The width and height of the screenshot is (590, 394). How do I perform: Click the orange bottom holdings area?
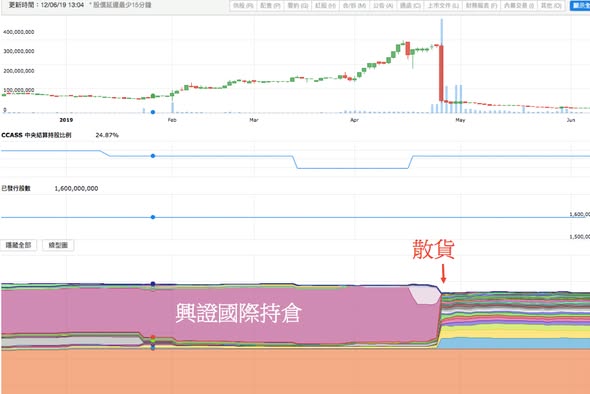tap(295, 371)
